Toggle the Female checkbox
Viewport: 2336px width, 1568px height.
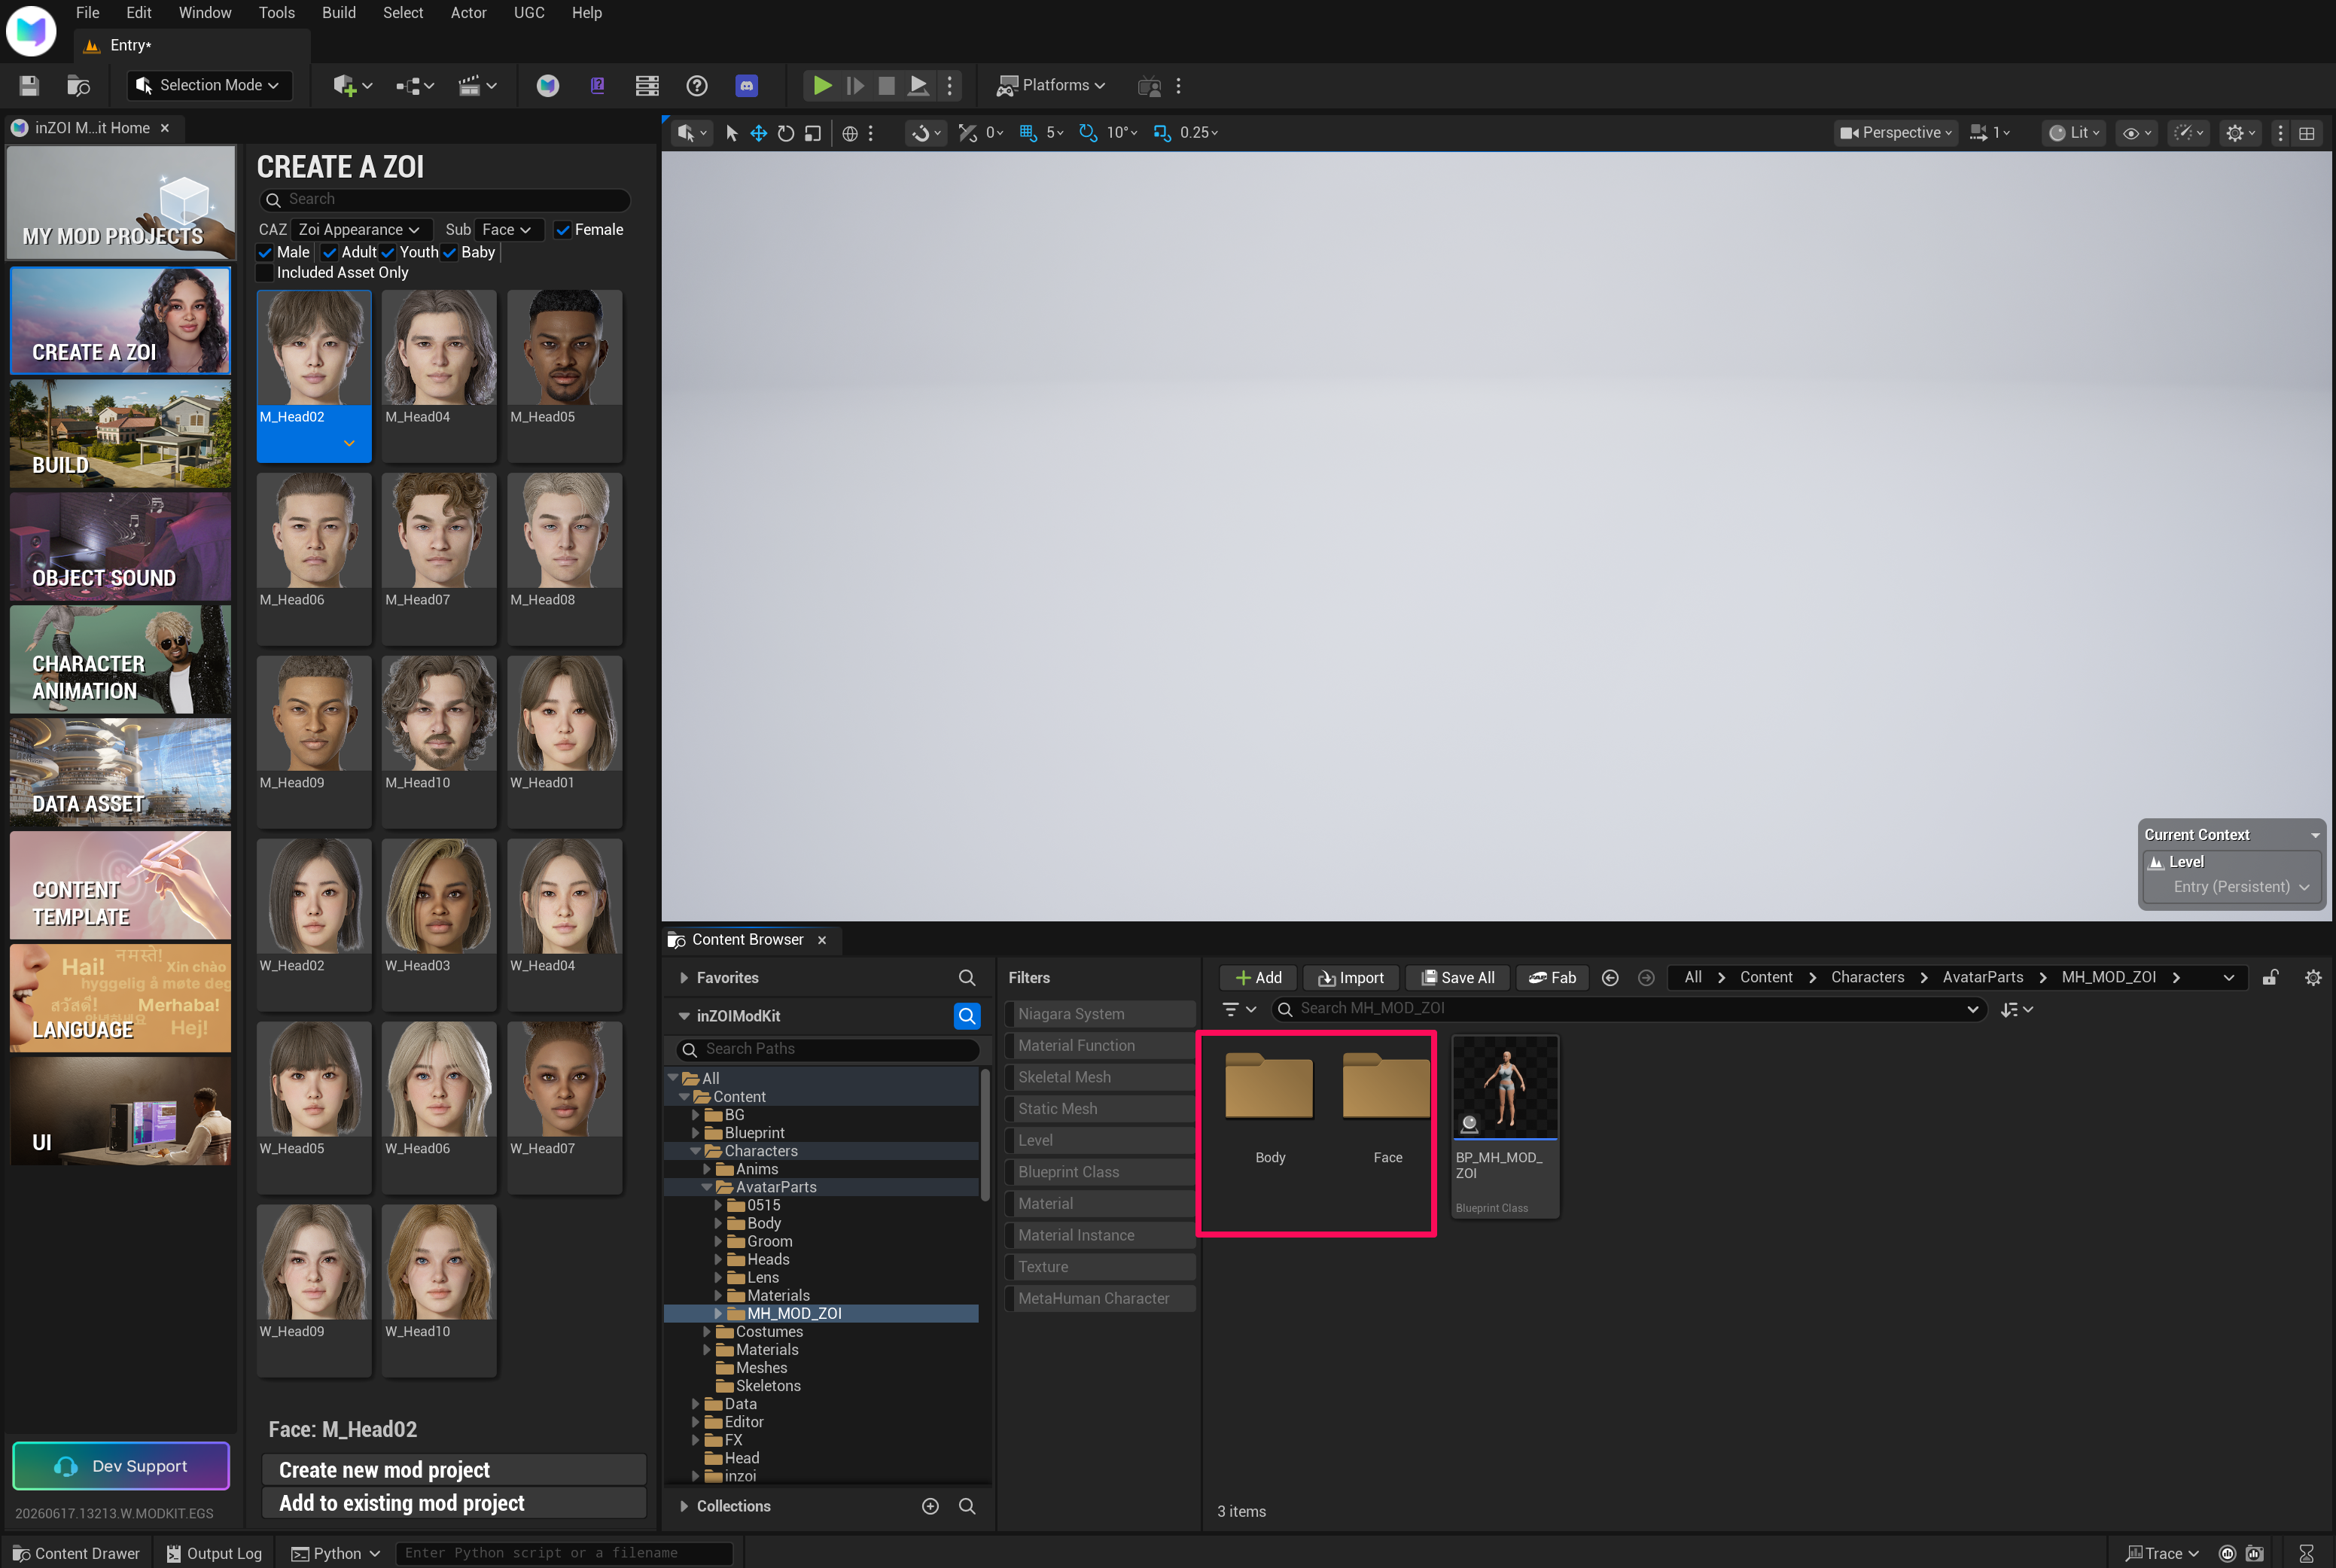click(x=563, y=230)
